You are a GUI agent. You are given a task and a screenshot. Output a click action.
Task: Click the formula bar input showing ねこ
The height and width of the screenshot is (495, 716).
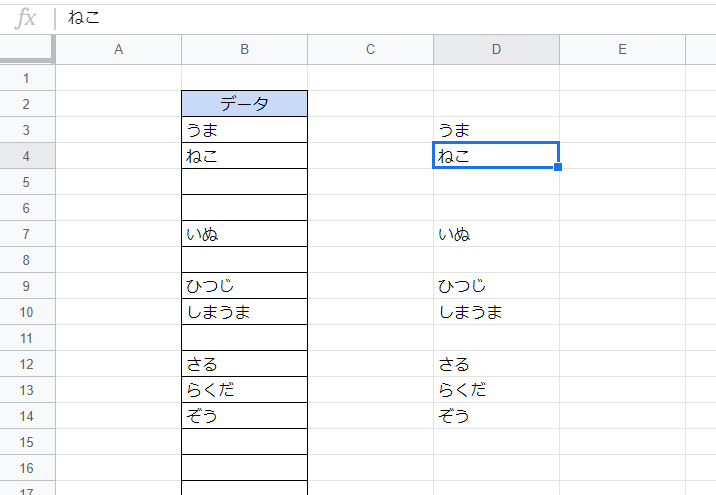(x=380, y=18)
